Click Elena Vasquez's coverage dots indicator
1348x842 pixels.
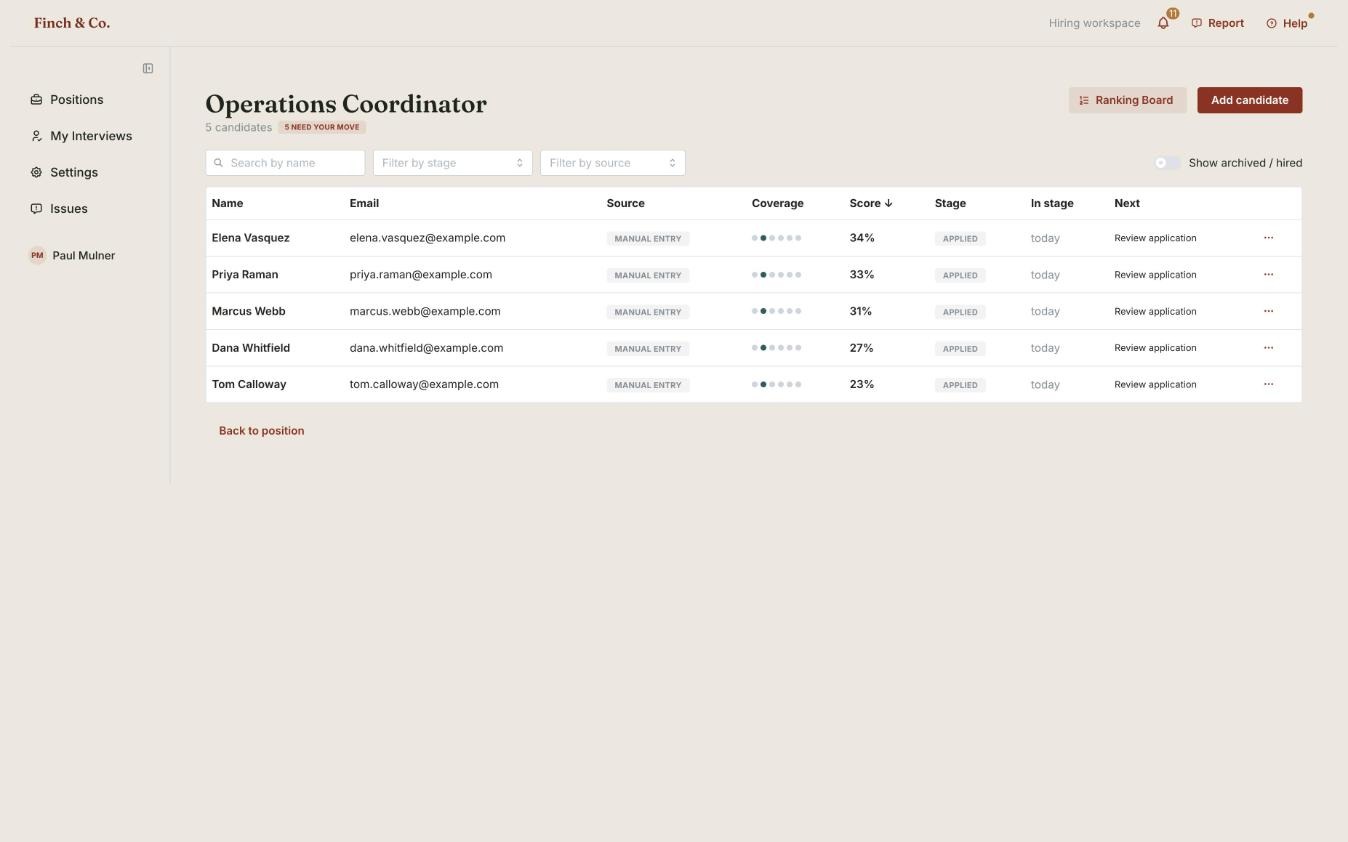[777, 238]
